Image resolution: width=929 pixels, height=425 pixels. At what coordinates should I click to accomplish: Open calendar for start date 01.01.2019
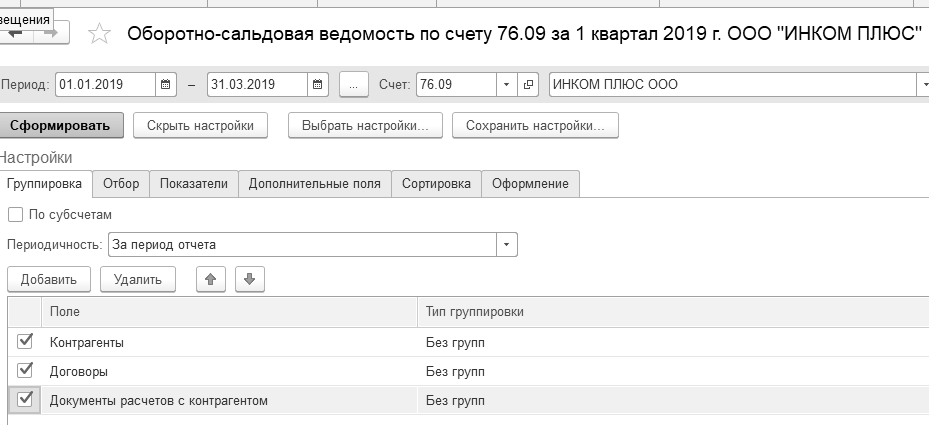166,85
